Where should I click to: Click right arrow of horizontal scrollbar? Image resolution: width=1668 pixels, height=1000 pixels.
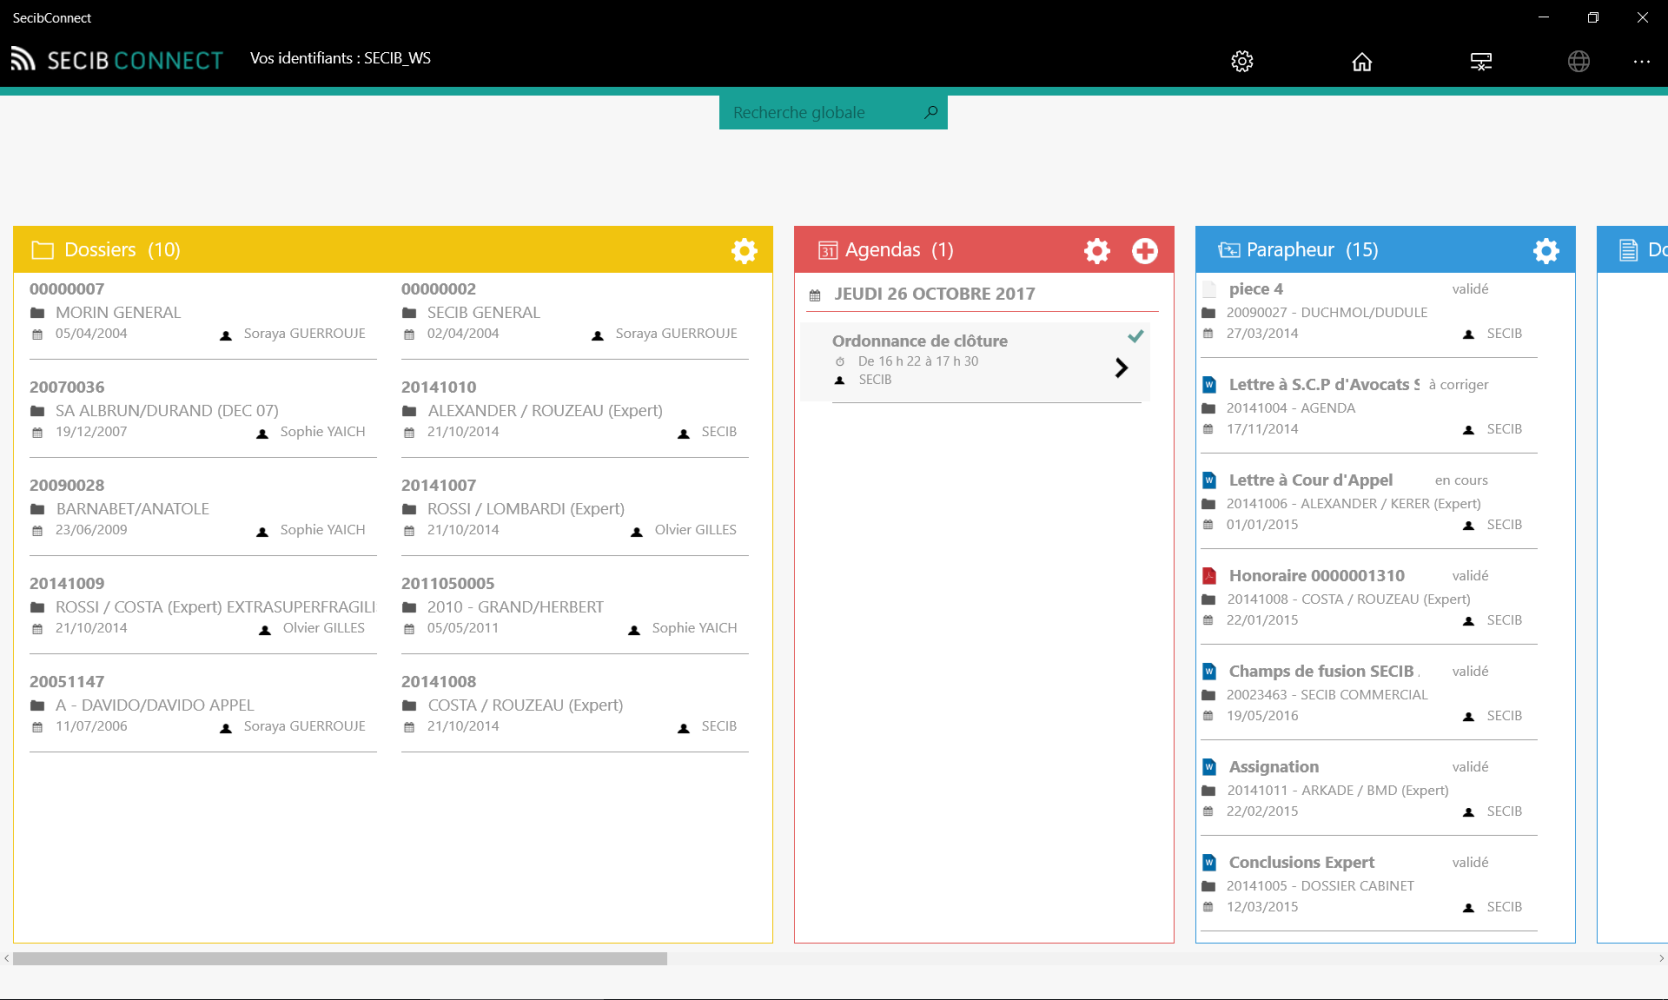click(x=1661, y=959)
